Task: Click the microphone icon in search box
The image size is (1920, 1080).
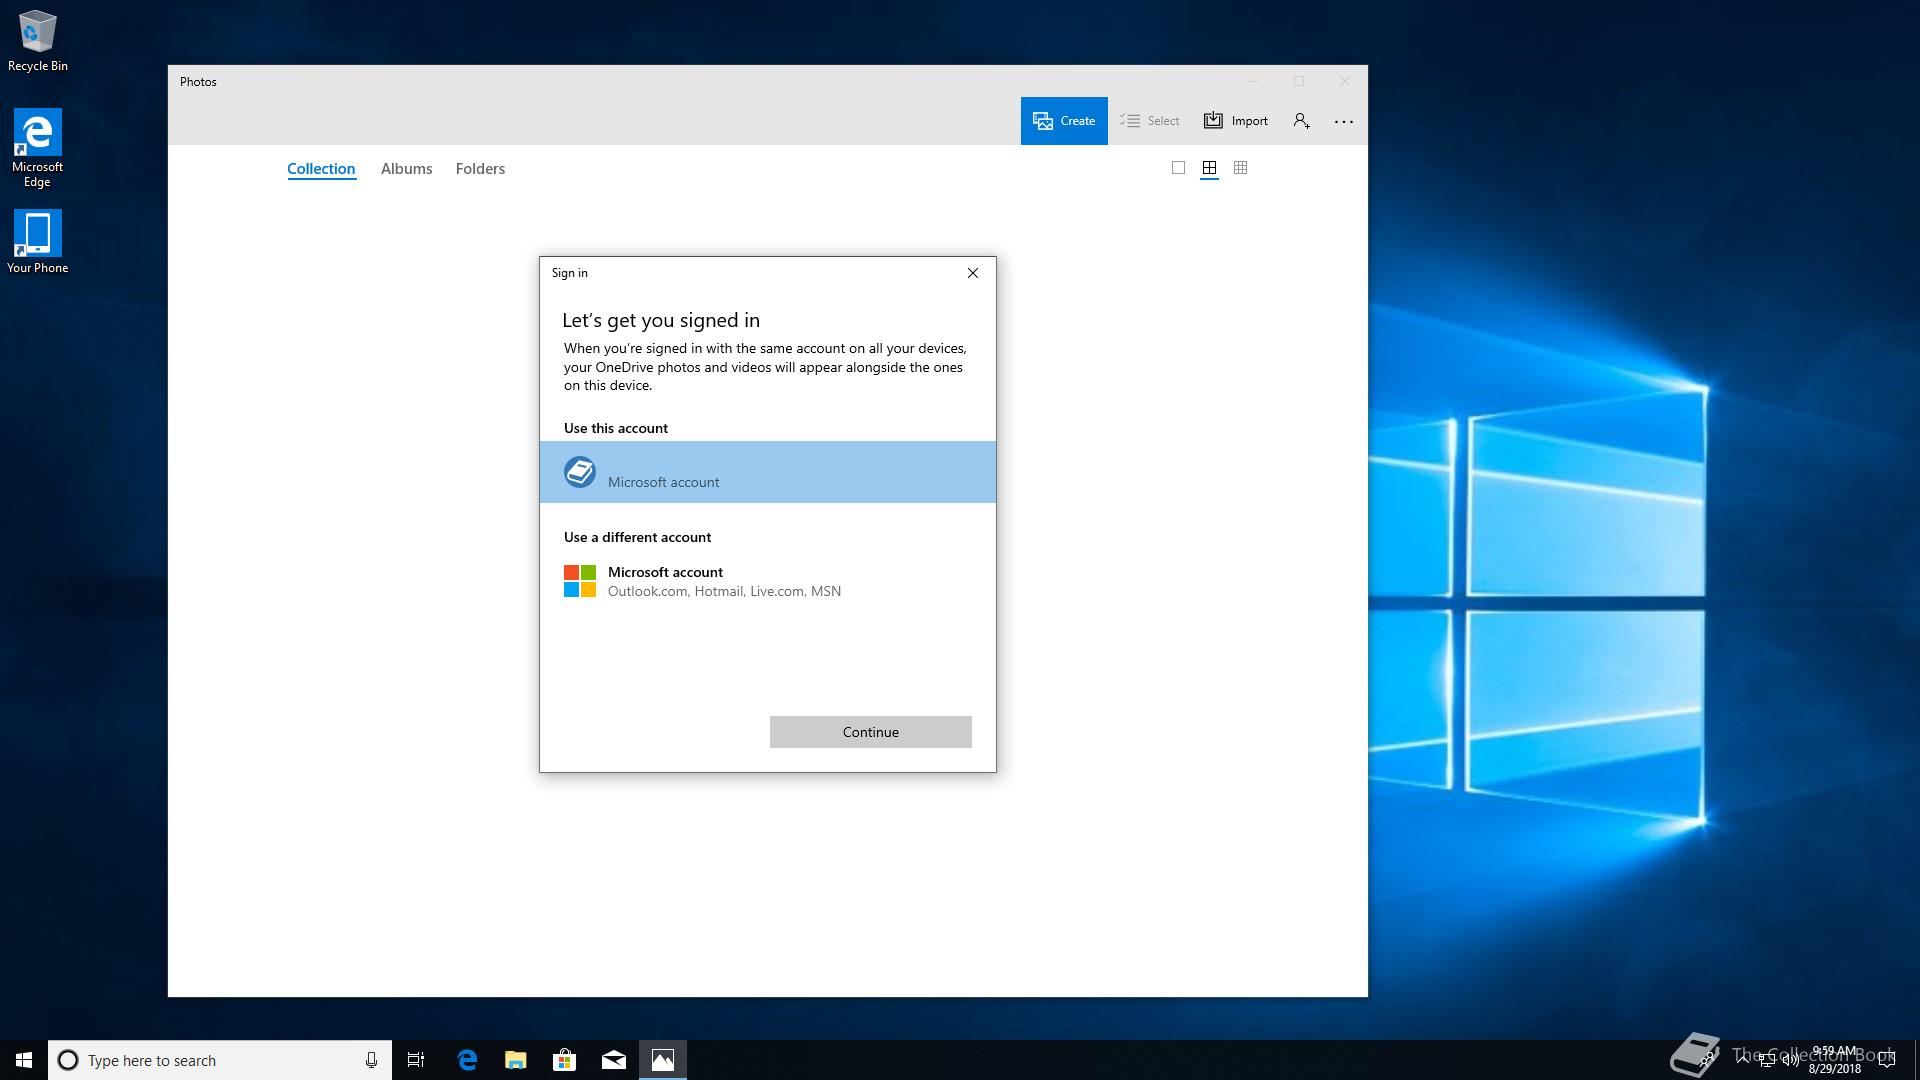Action: 371,1060
